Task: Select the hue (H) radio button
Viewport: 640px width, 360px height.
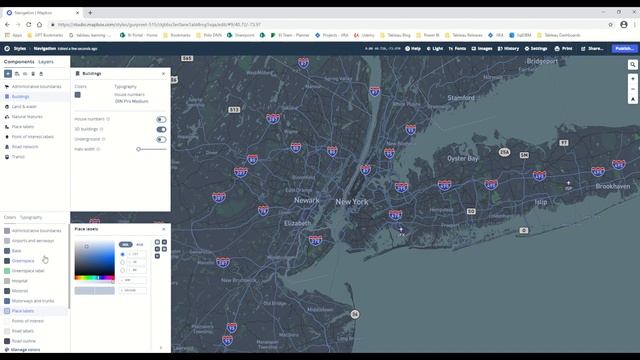Action: (122, 254)
